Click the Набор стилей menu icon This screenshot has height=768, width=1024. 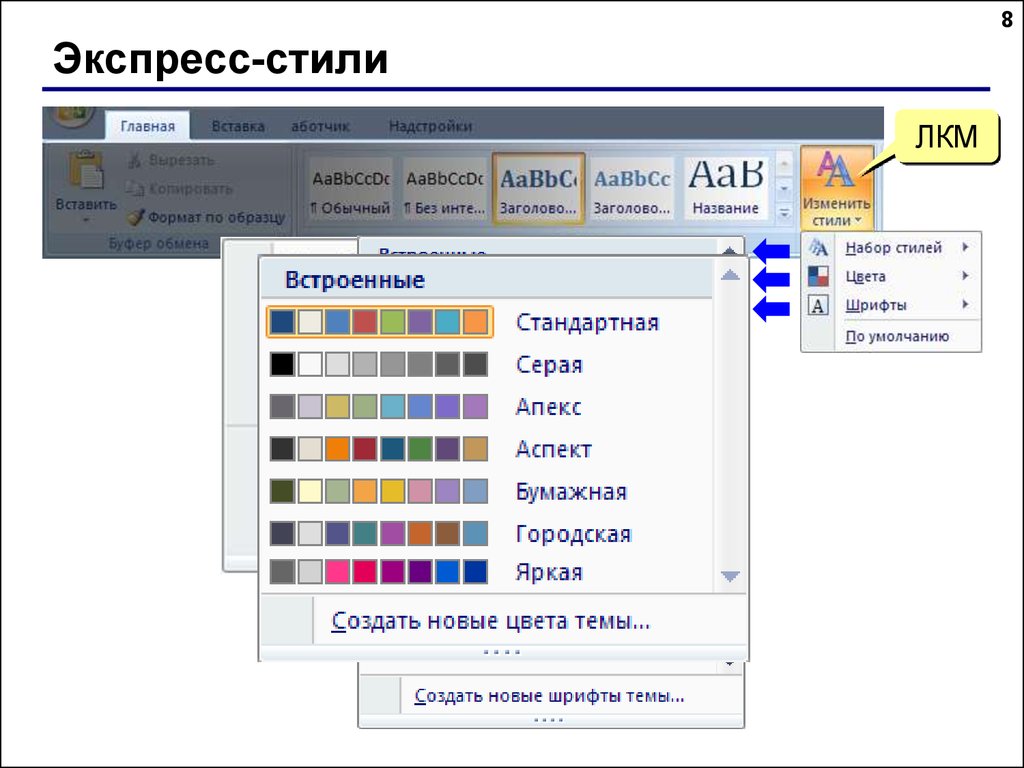[818, 248]
